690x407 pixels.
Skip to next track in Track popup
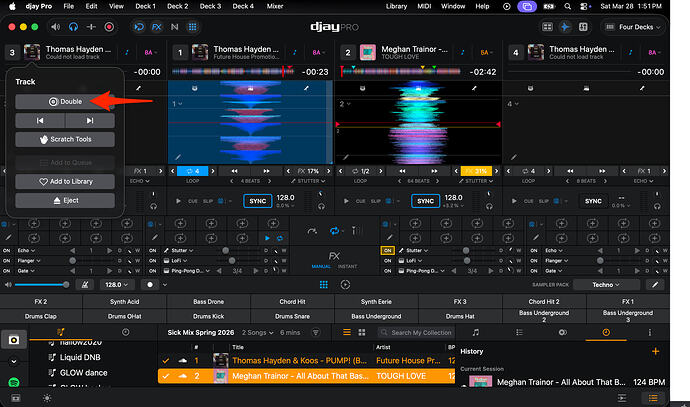90,121
